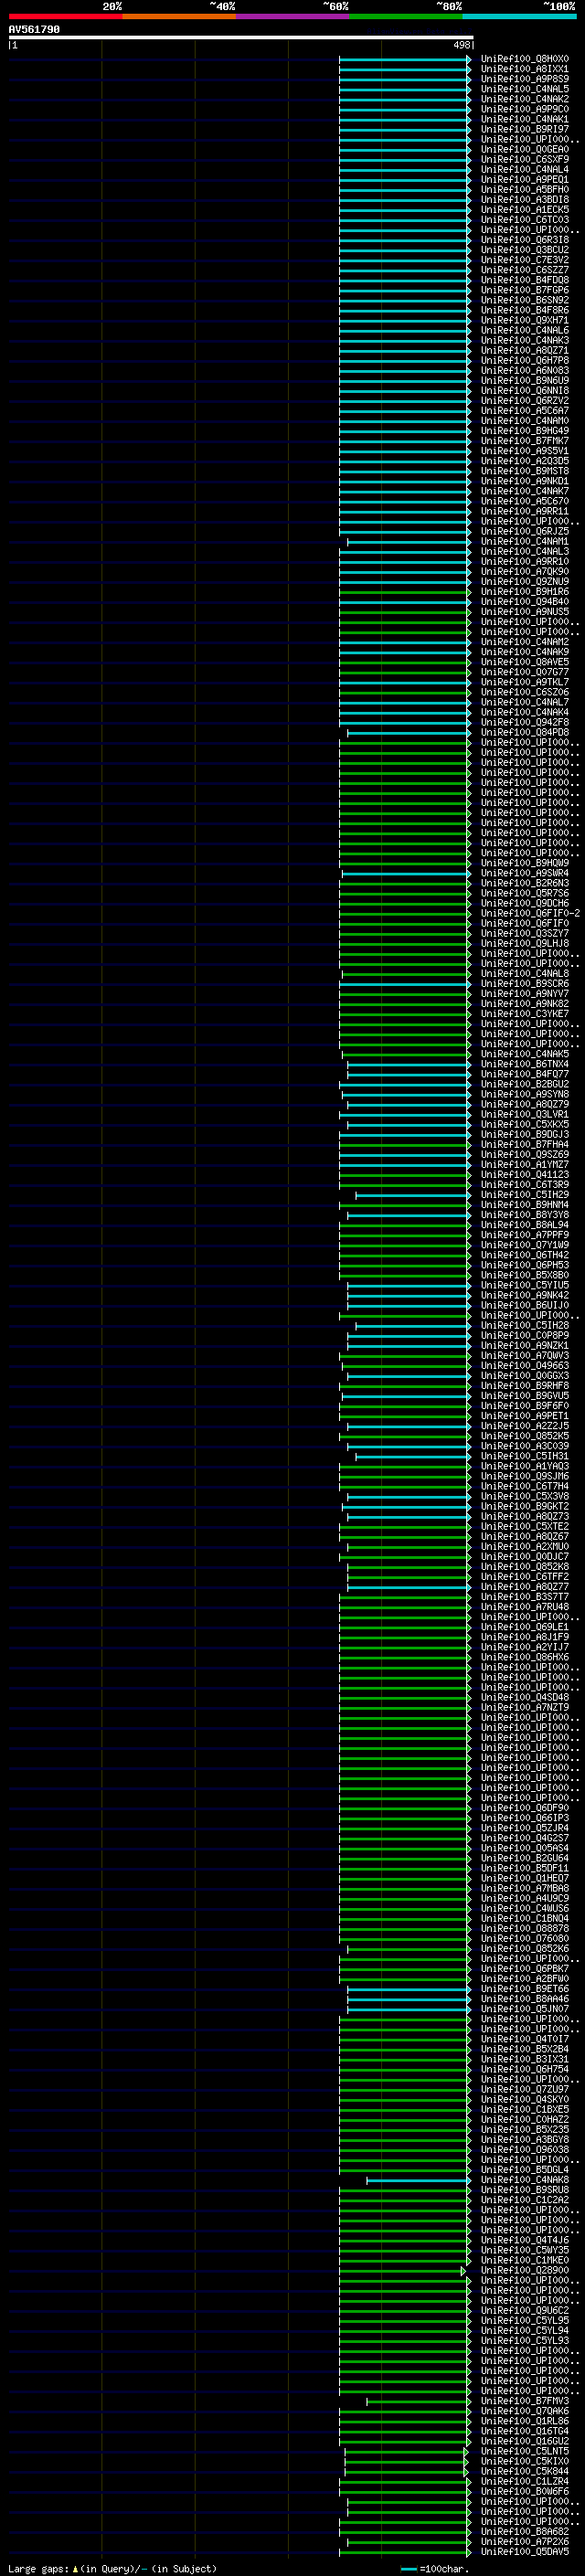The height and width of the screenshot is (2576, 585).
Task: Click the cyan ~100% identity legend bar
Action: click(x=520, y=16)
